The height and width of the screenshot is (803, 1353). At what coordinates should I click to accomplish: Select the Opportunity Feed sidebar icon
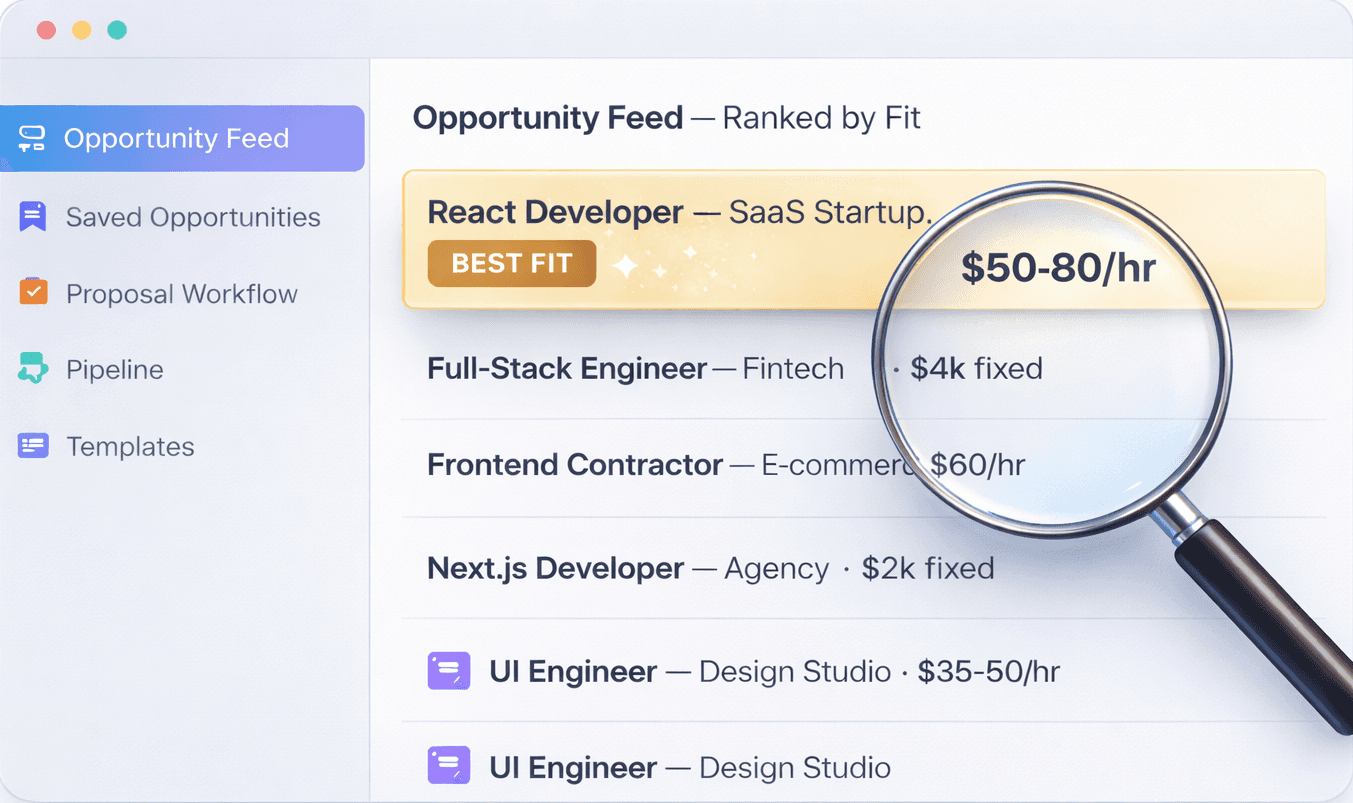pos(31,138)
